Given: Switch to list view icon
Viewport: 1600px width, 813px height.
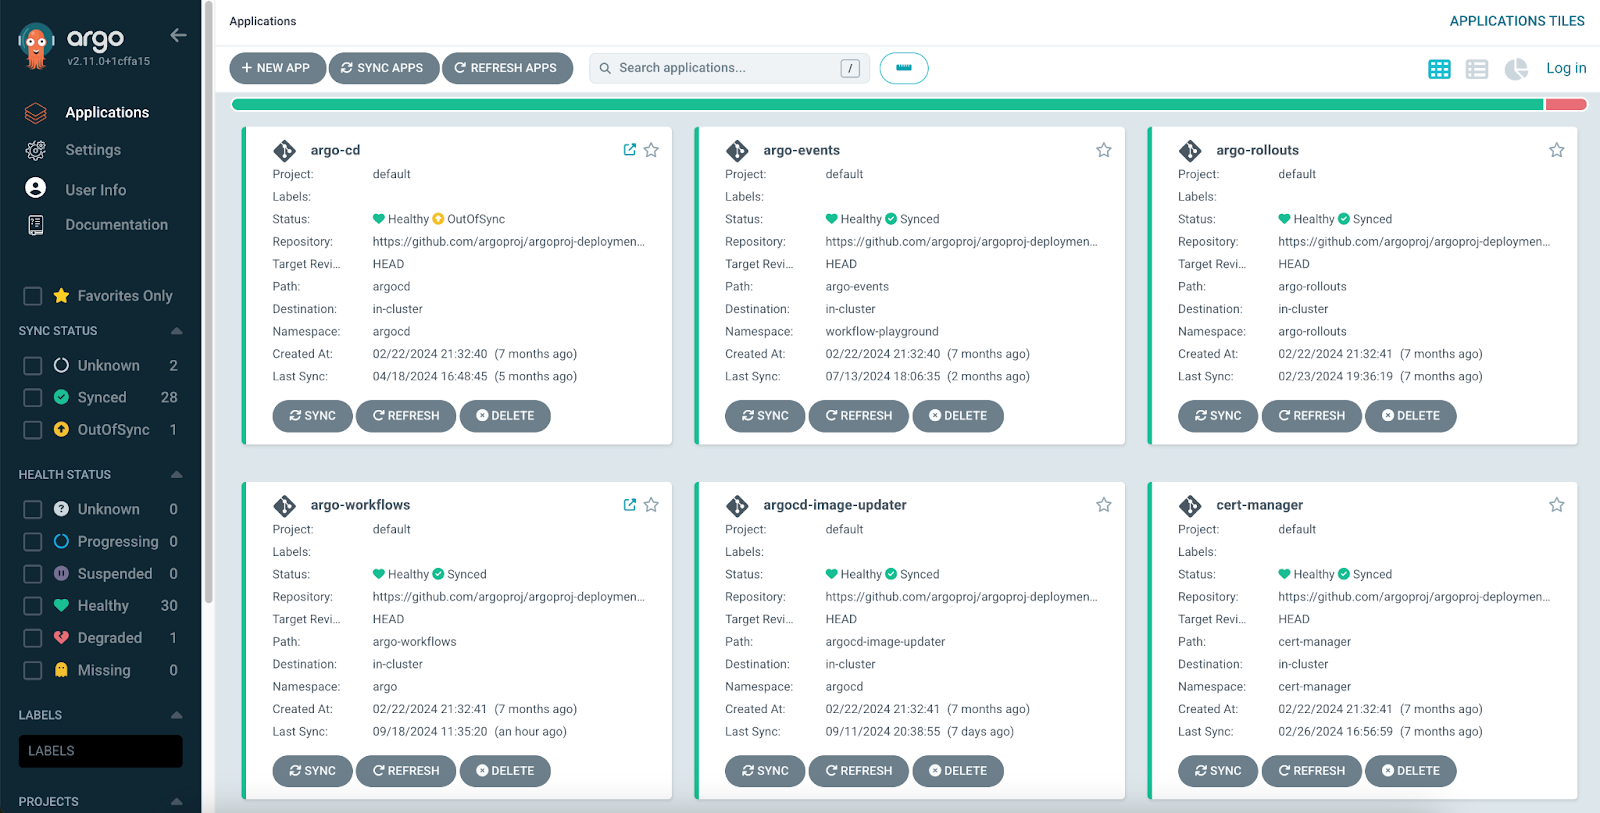Looking at the screenshot, I should (x=1477, y=69).
